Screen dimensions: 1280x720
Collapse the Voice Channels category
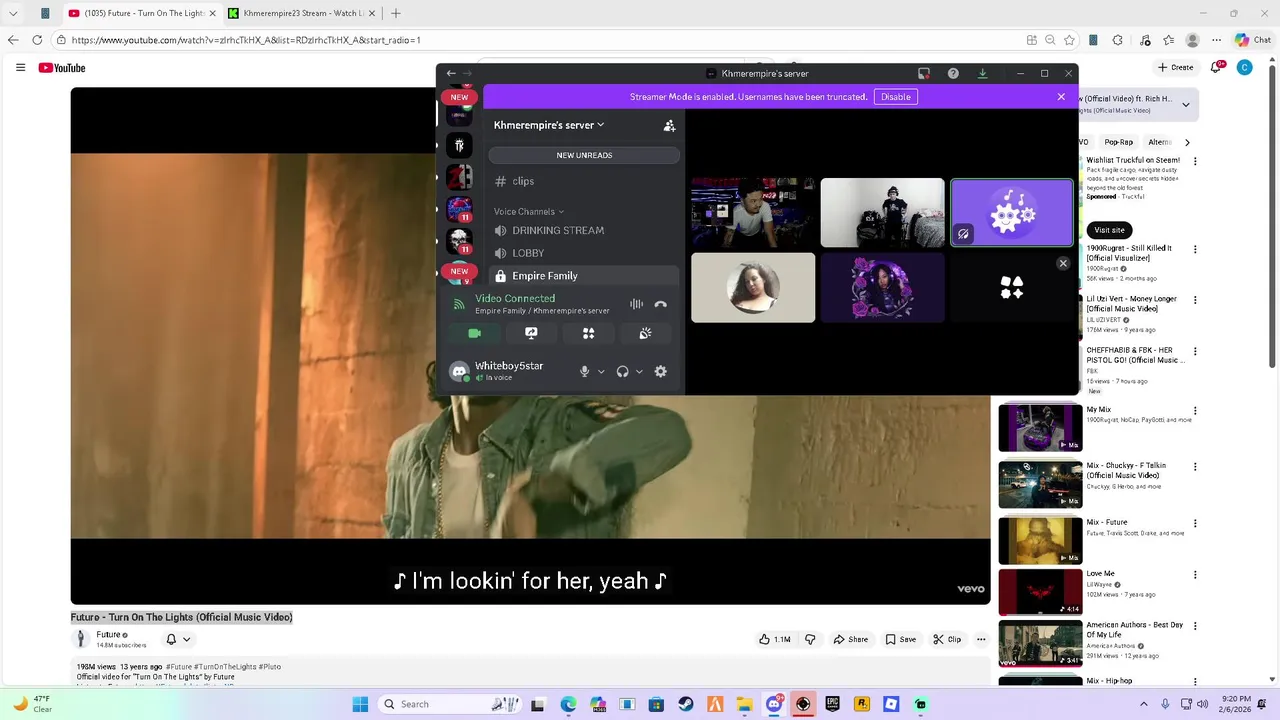[528, 212]
